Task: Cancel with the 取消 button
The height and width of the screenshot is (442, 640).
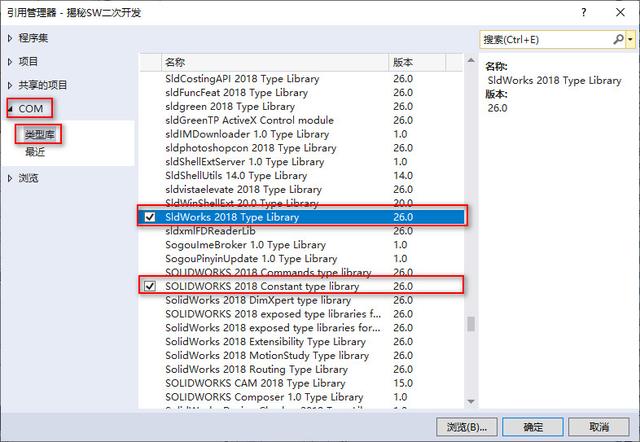Action: pos(599,427)
